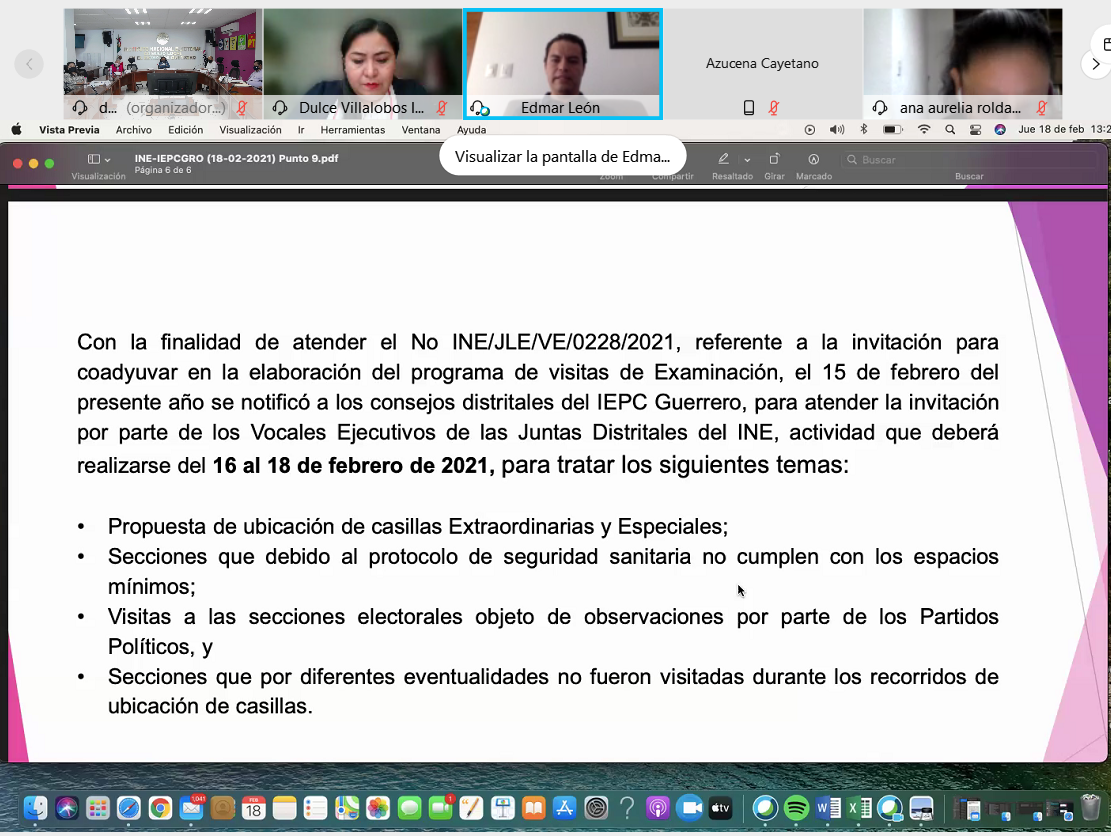Select the Marcado markup tool icon

click(814, 159)
